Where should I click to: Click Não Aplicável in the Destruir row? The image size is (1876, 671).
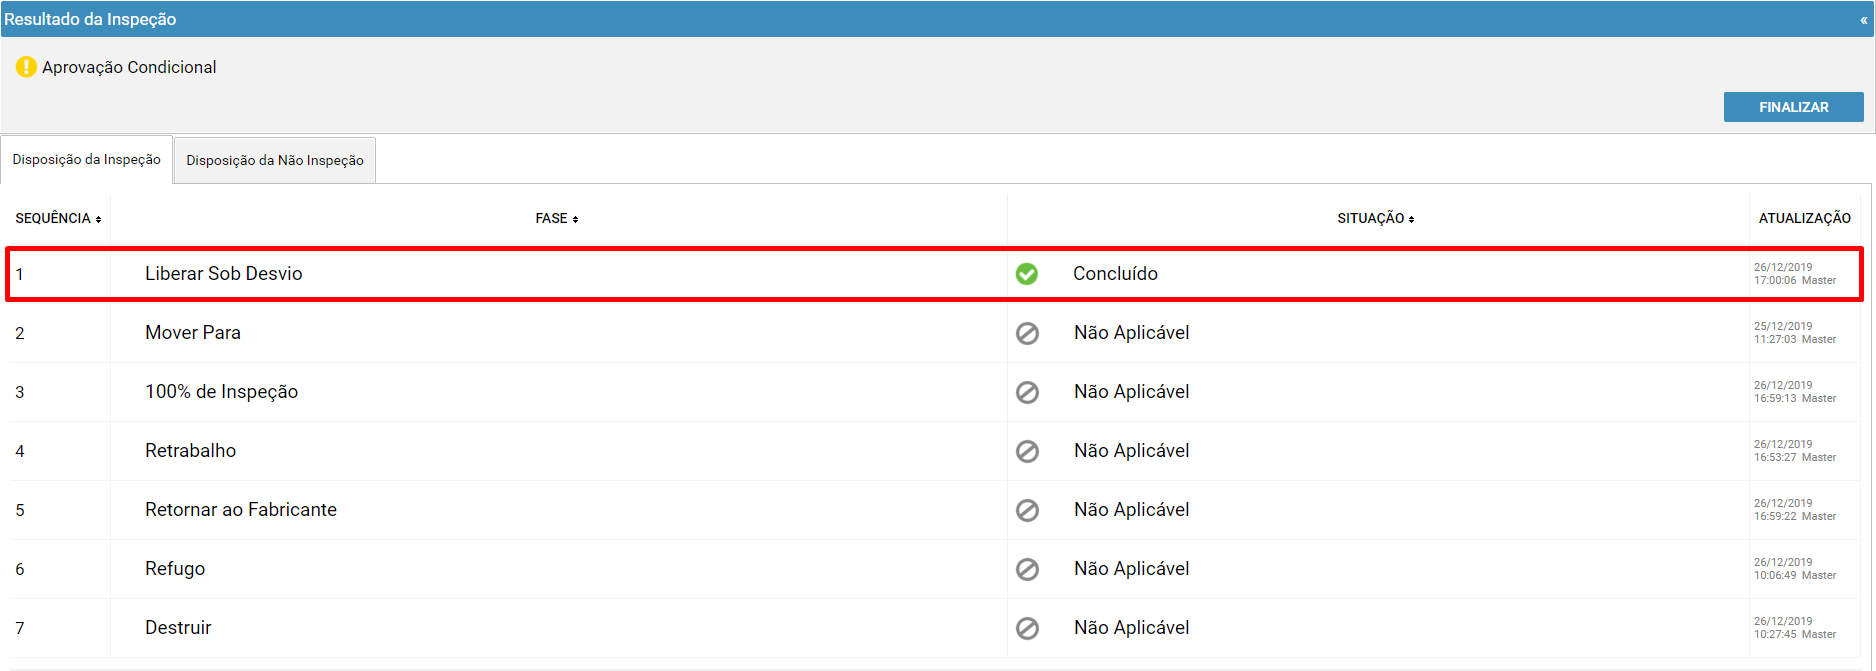[x=1131, y=628]
